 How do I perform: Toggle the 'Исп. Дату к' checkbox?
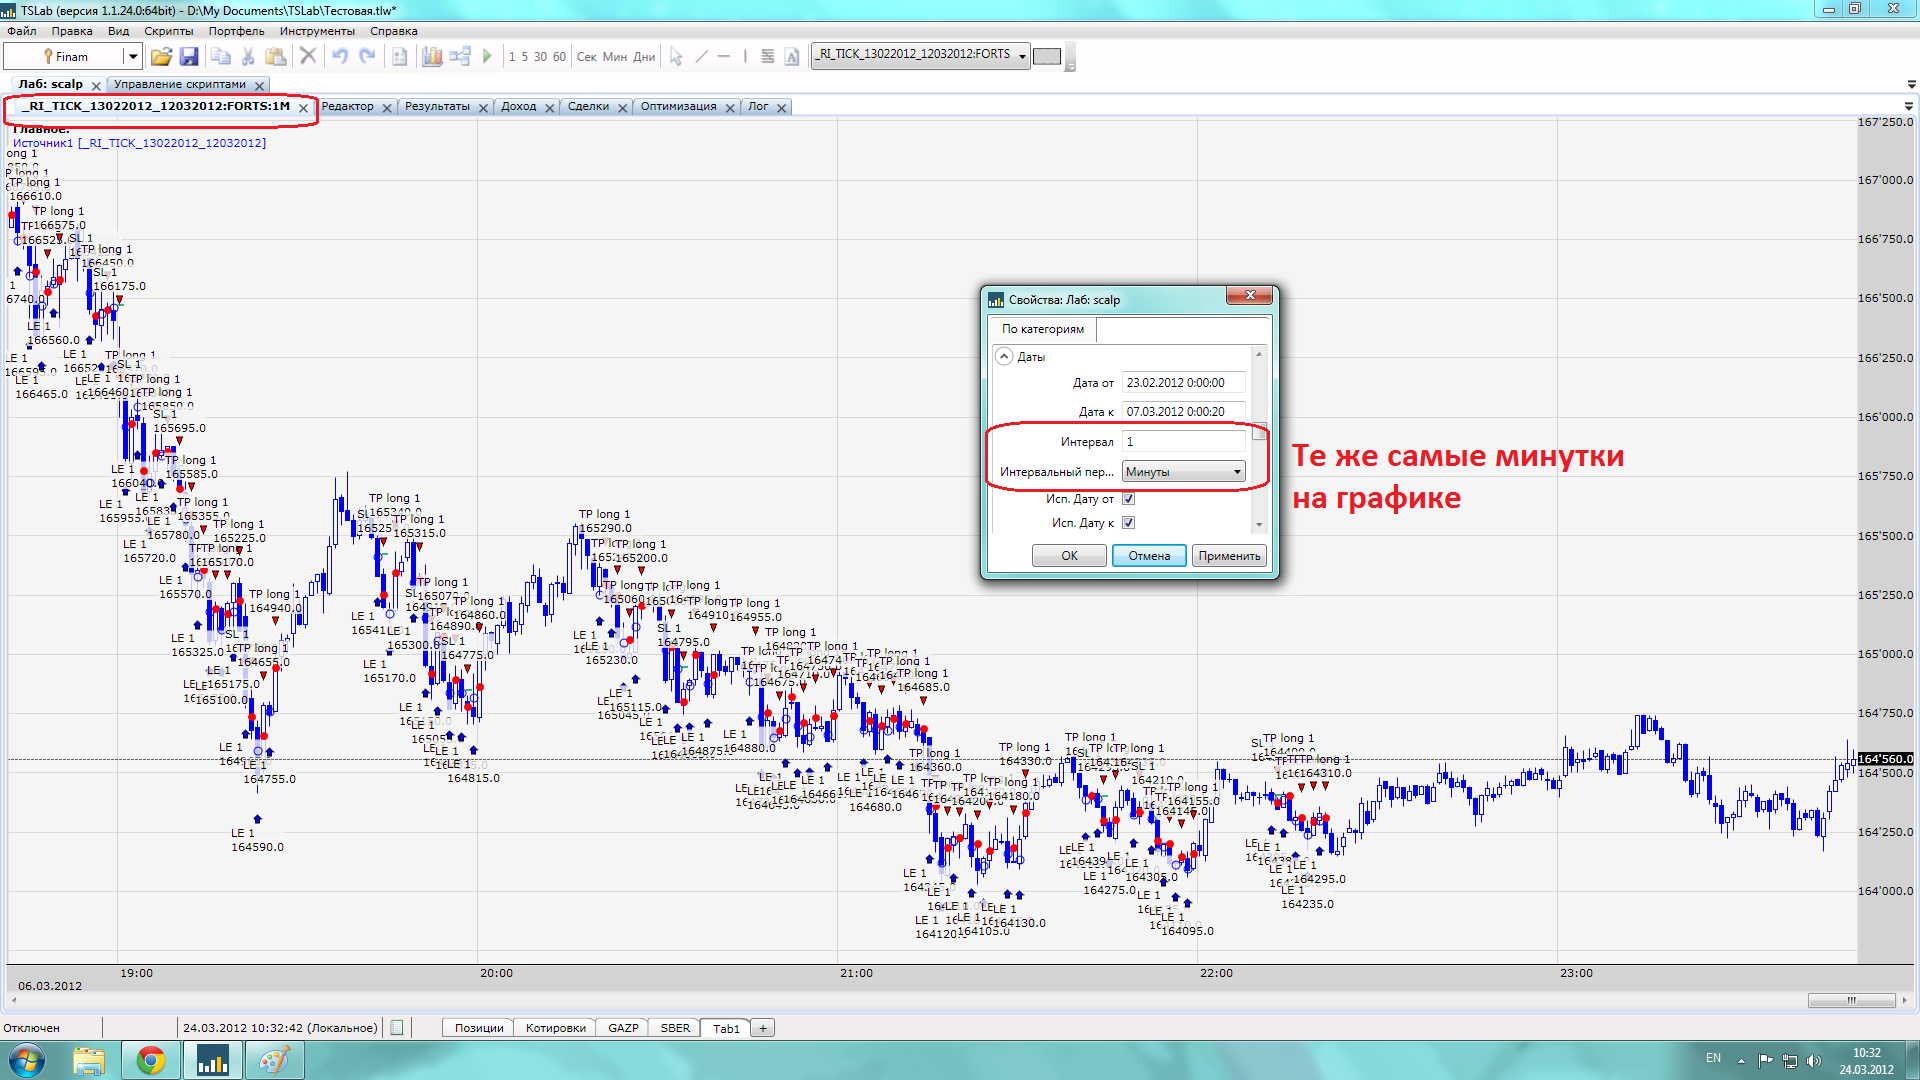(x=1128, y=523)
